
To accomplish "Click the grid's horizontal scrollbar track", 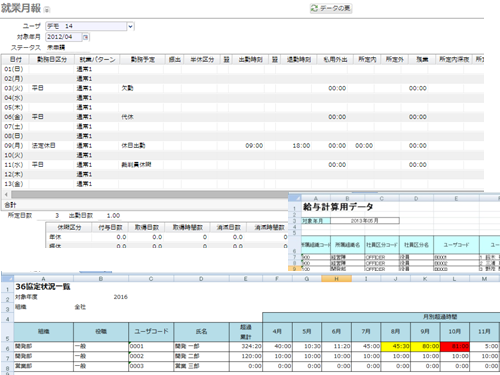I will pyautogui.click(x=149, y=194).
